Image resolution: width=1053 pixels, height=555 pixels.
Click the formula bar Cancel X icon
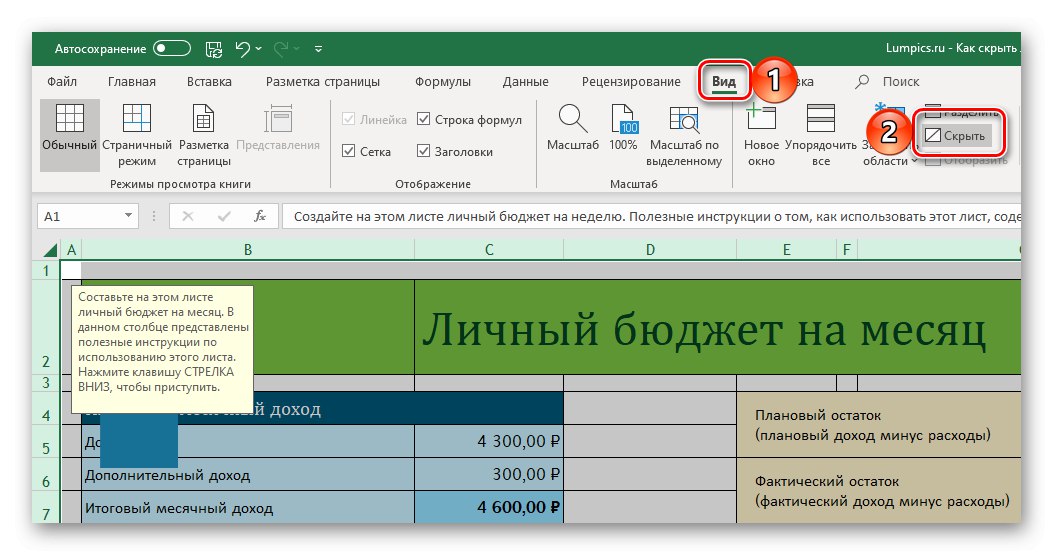(x=188, y=216)
